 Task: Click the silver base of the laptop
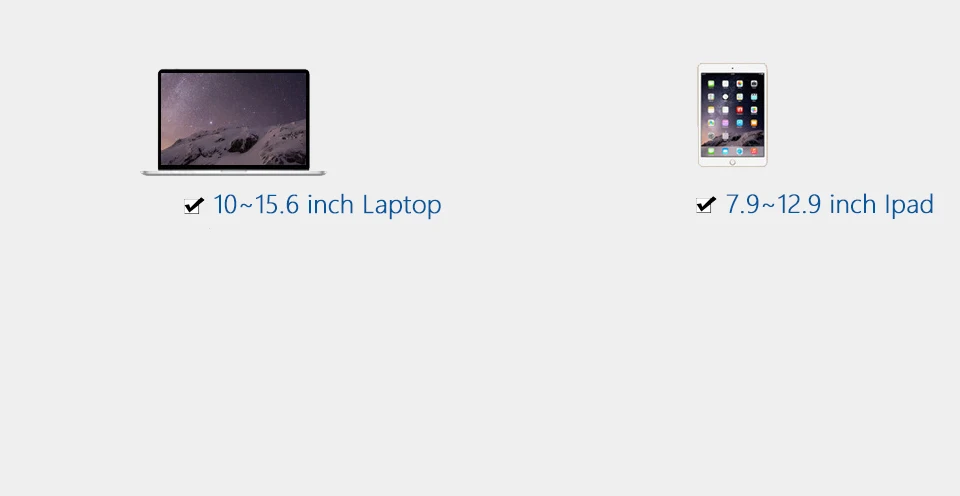click(233, 173)
